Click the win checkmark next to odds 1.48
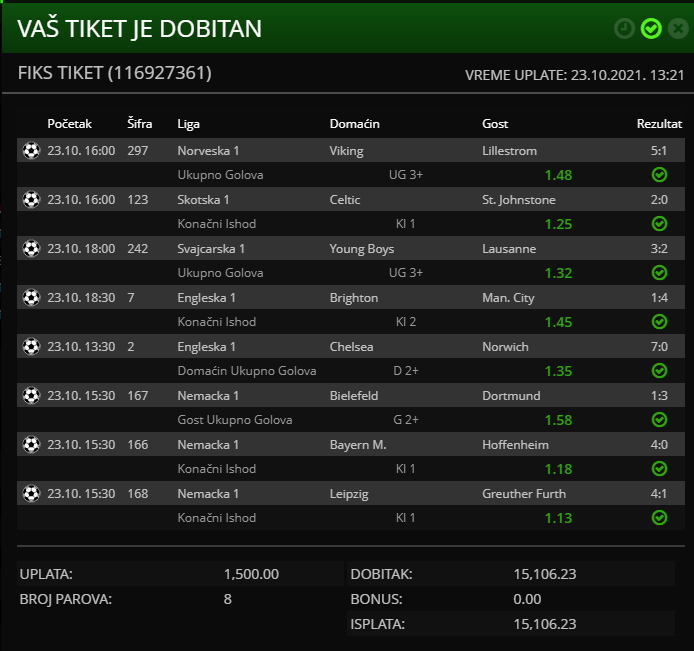694x651 pixels. tap(659, 175)
